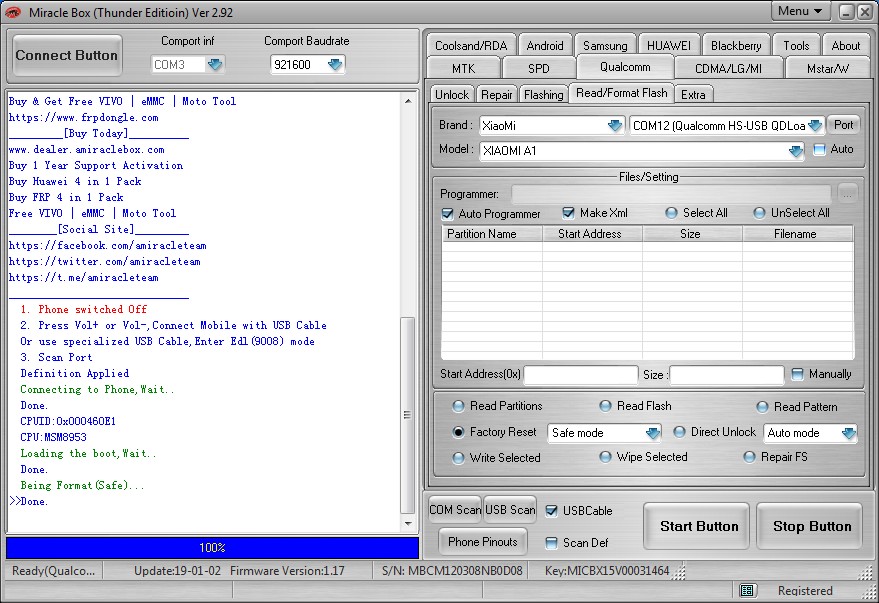This screenshot has height=603, width=879.
Task: Open the Read/Format Flash sub-tab
Action: pyautogui.click(x=622, y=93)
